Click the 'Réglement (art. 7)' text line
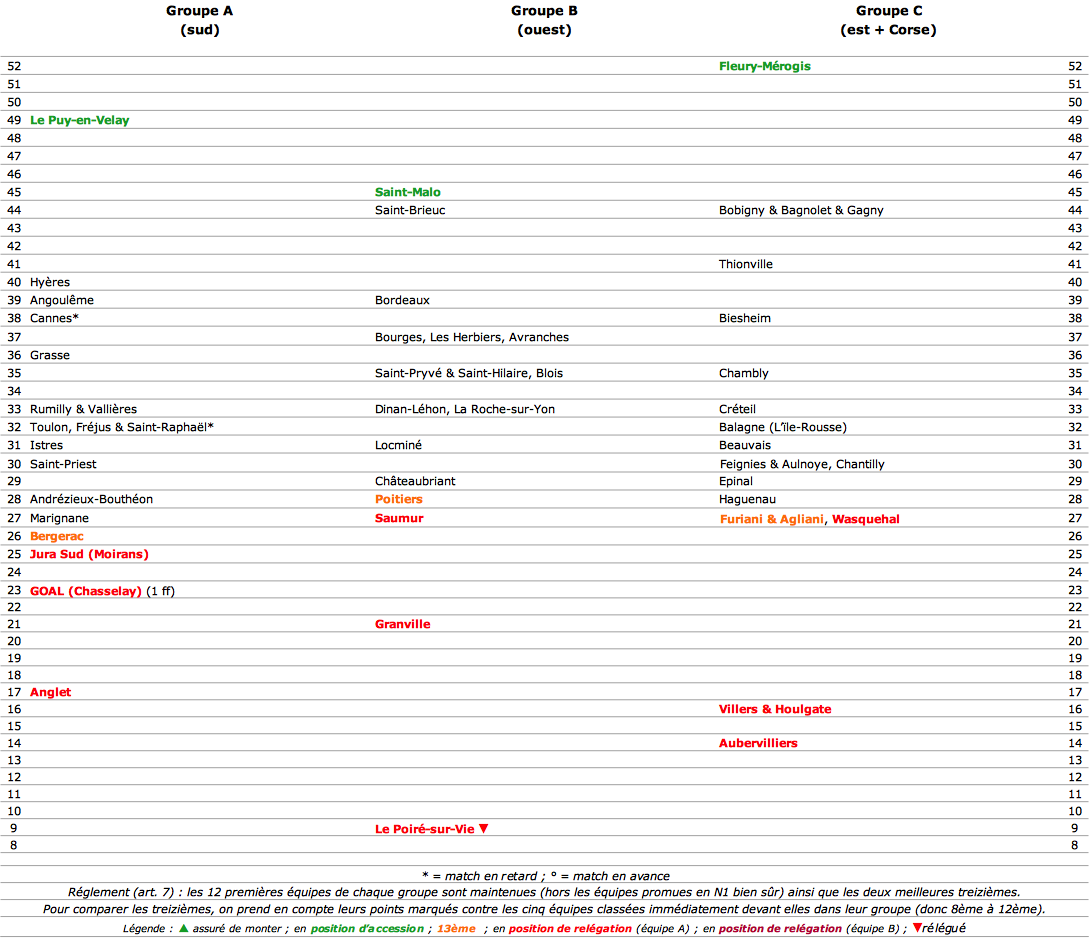 coord(544,892)
